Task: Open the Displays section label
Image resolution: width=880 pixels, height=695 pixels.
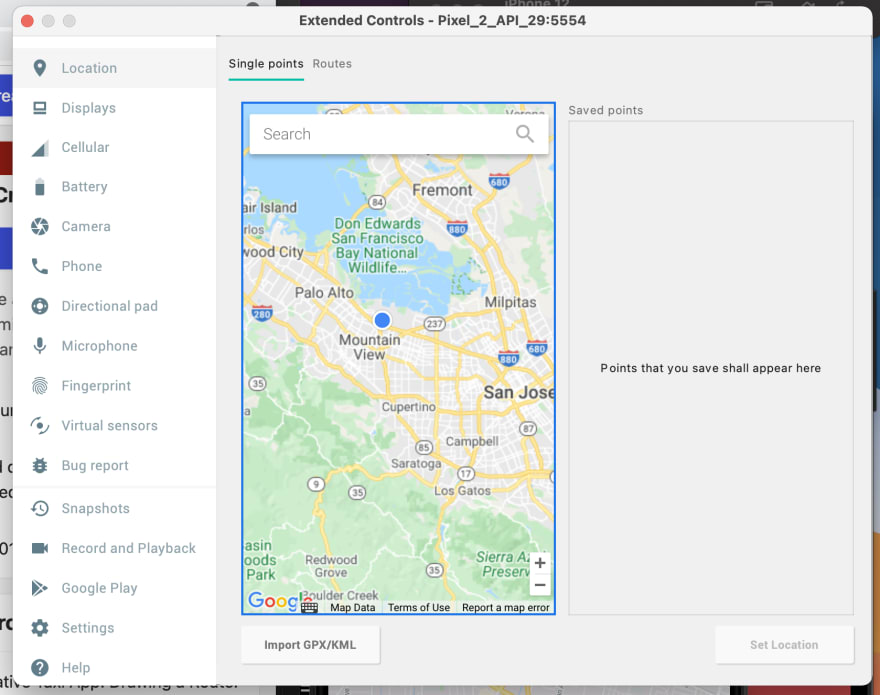Action: [x=89, y=108]
